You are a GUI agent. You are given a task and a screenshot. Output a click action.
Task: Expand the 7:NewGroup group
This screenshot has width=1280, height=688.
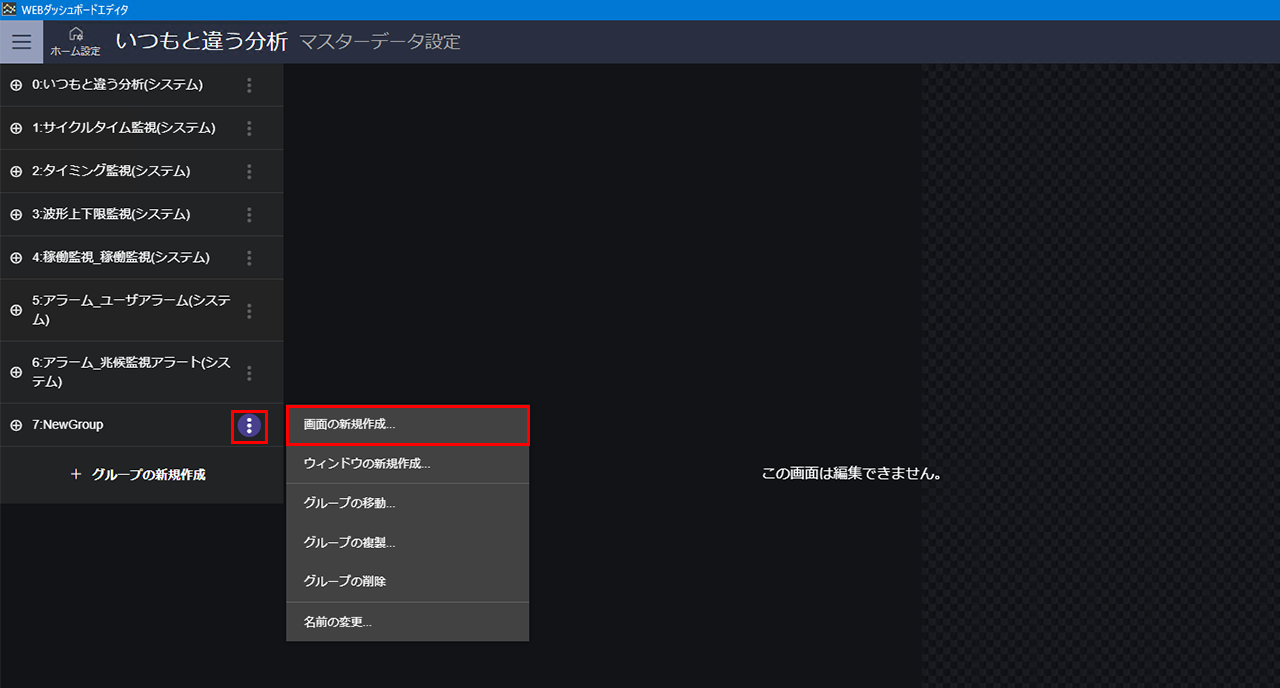16,426
